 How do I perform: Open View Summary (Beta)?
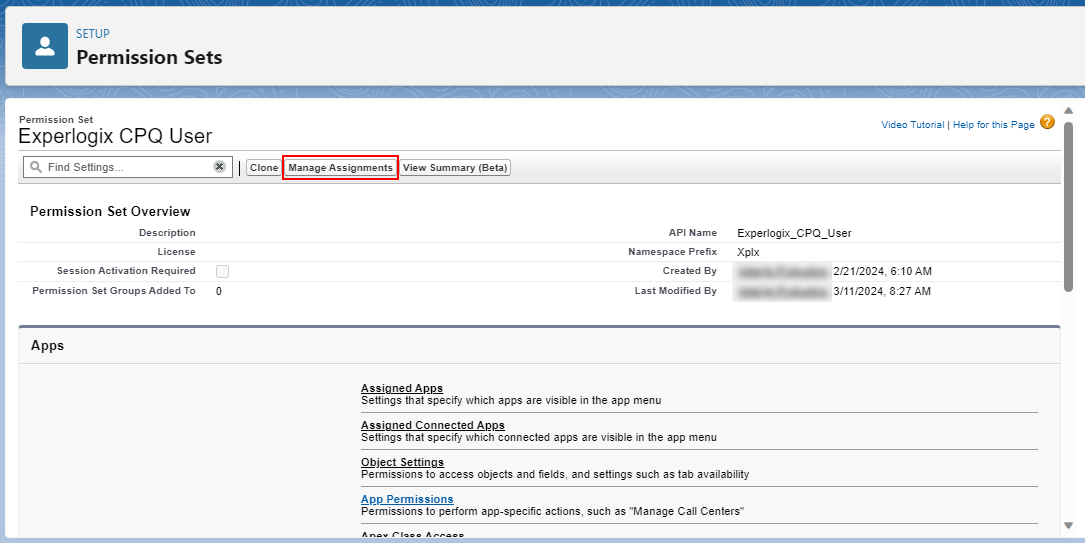pyautogui.click(x=455, y=167)
